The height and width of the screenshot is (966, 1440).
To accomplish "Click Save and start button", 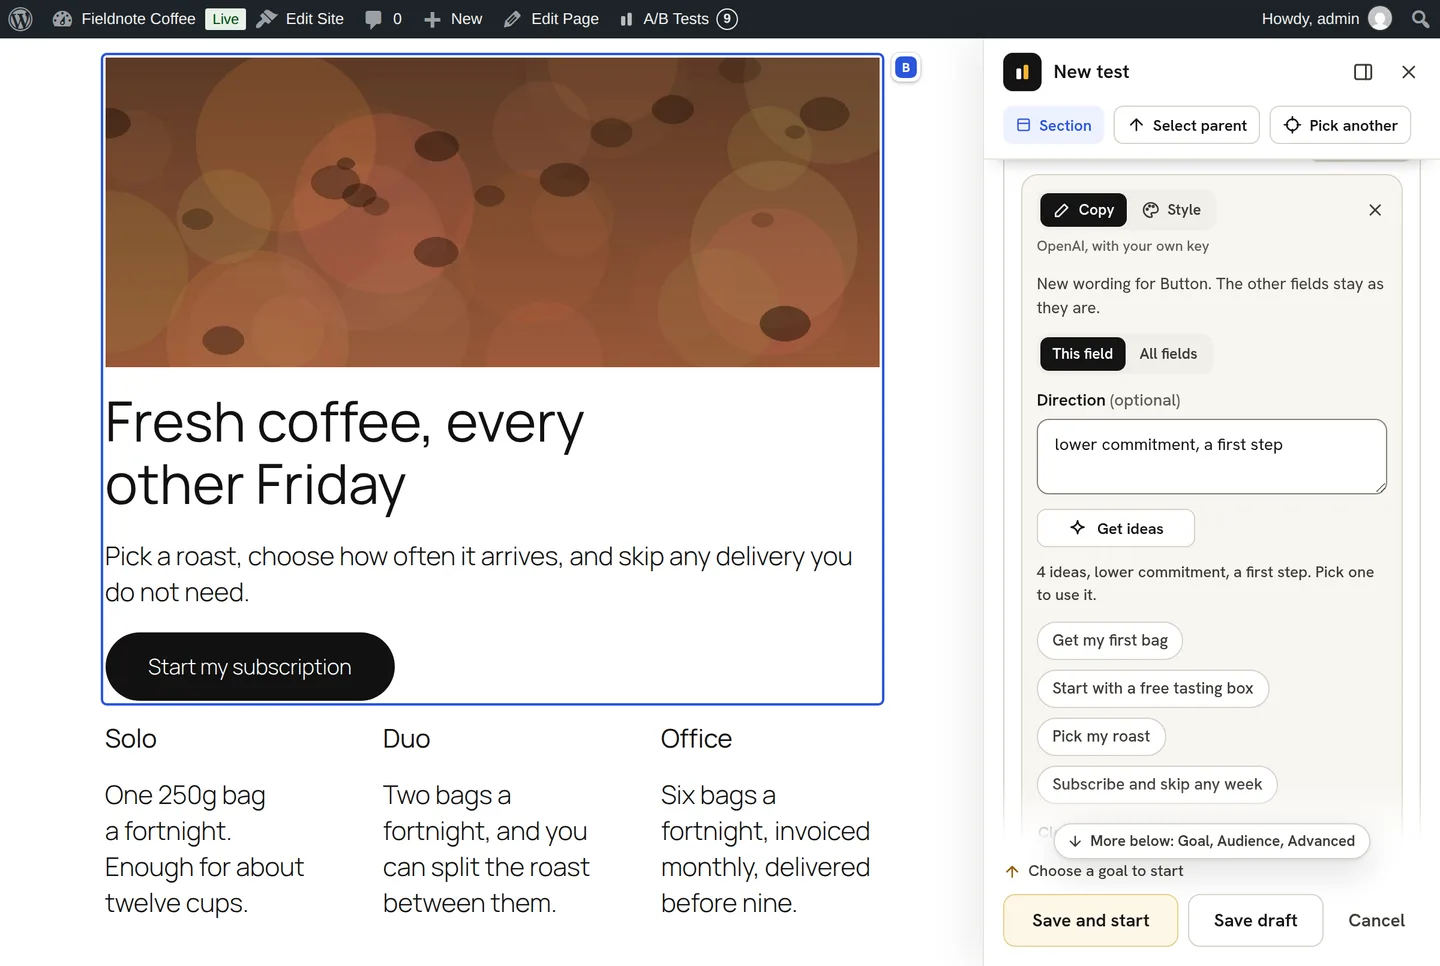I will pyautogui.click(x=1091, y=921).
